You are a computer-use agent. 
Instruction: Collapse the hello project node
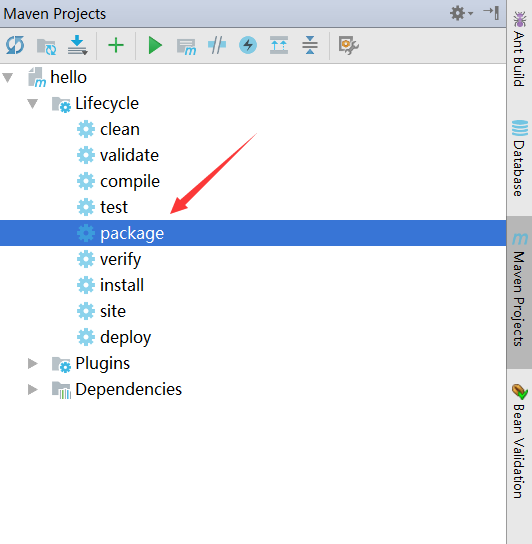(8, 77)
